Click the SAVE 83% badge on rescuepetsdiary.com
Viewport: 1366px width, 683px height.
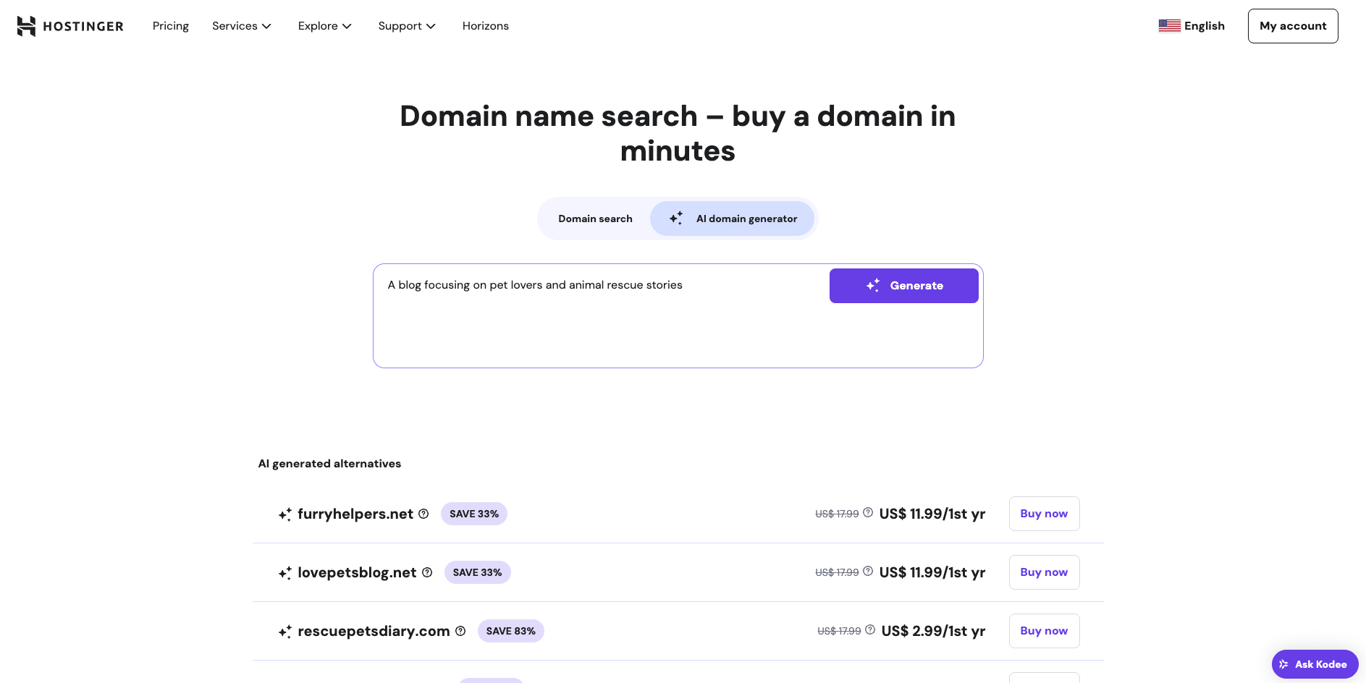tap(510, 631)
